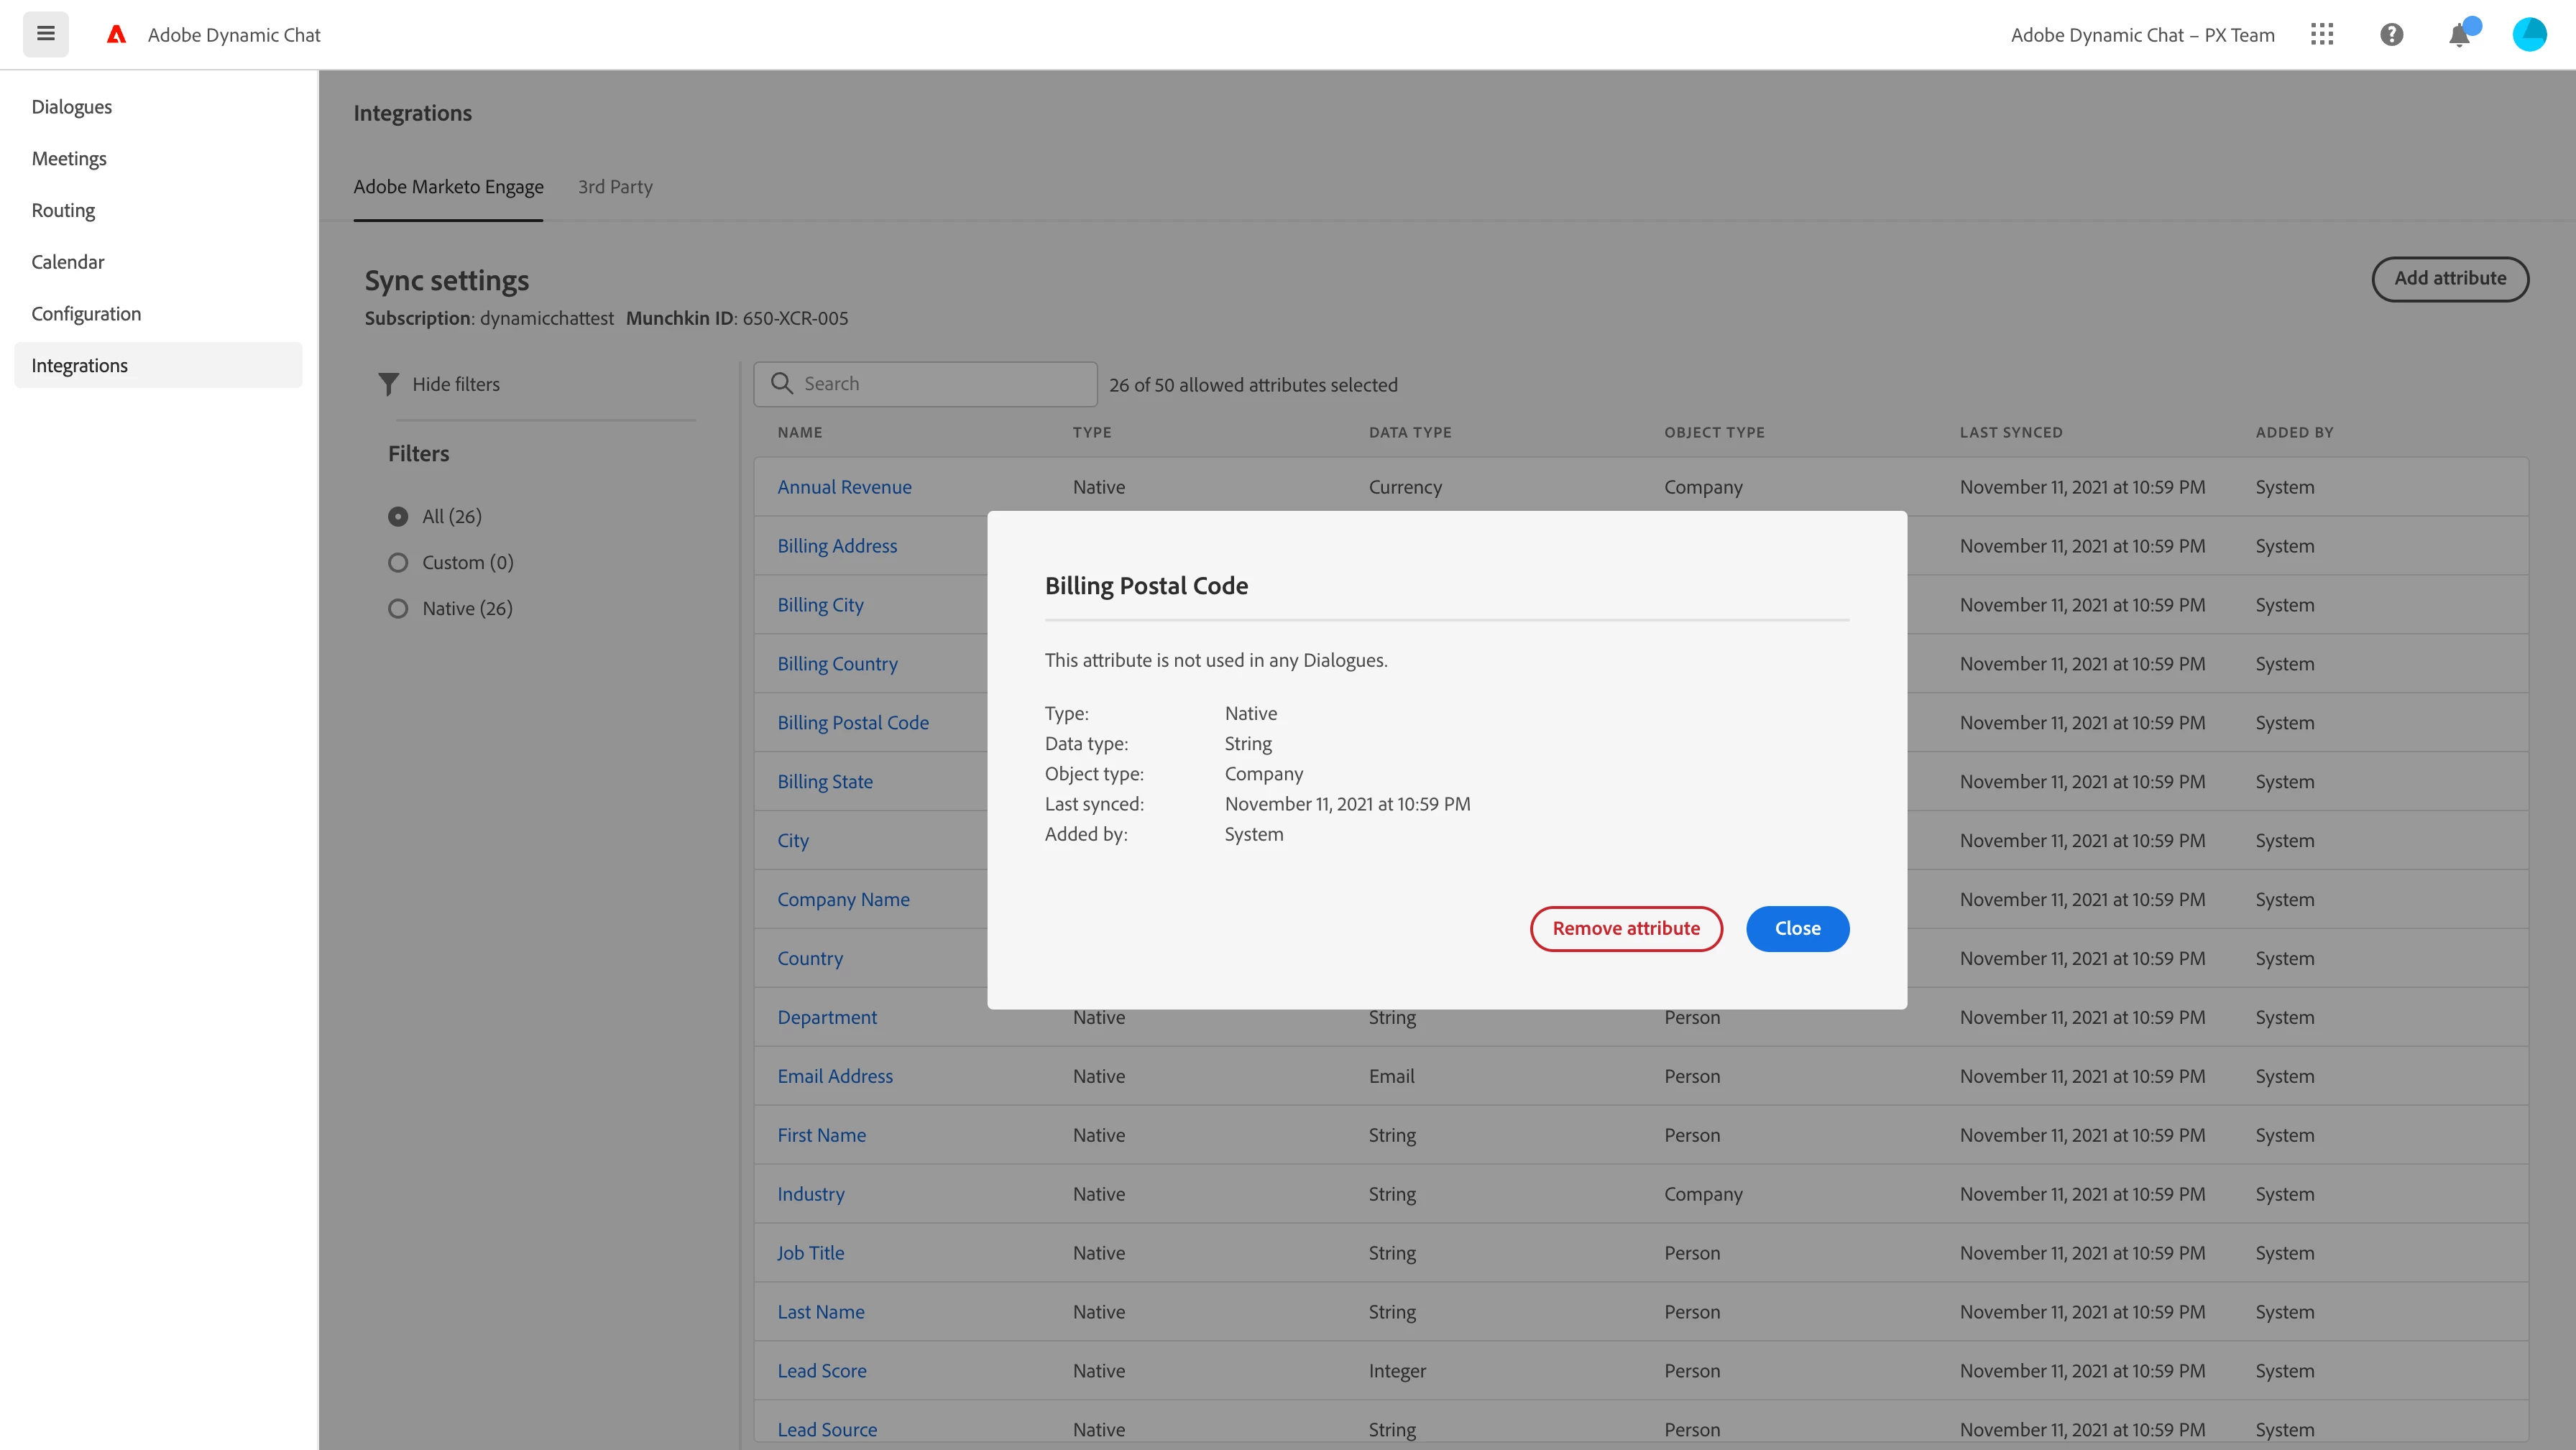Open the notifications bell icon
The image size is (2576, 1450).
coord(2459,36)
